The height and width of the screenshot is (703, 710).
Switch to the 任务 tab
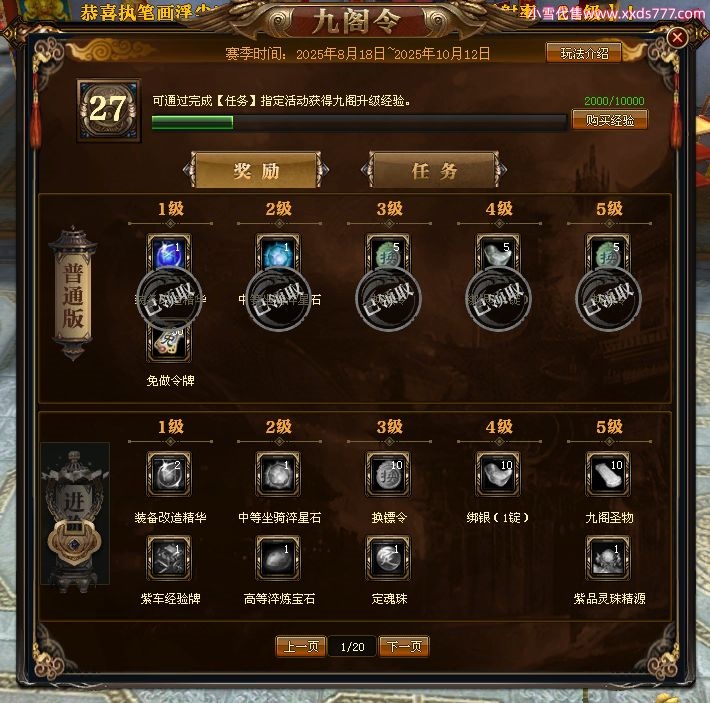pyautogui.click(x=434, y=170)
